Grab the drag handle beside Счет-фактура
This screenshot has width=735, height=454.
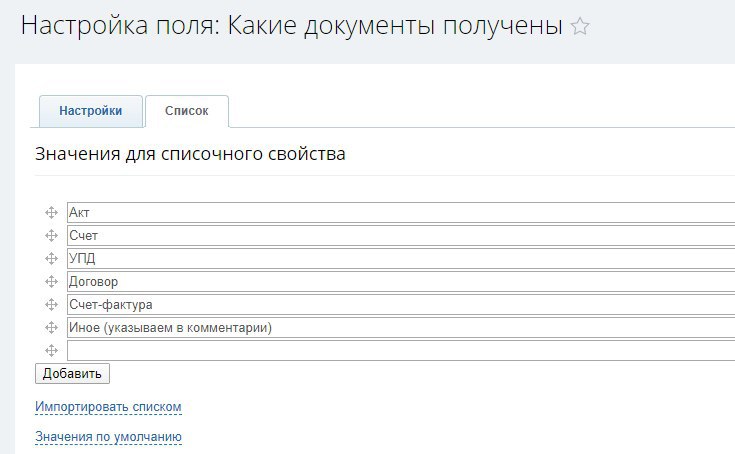[x=51, y=305]
